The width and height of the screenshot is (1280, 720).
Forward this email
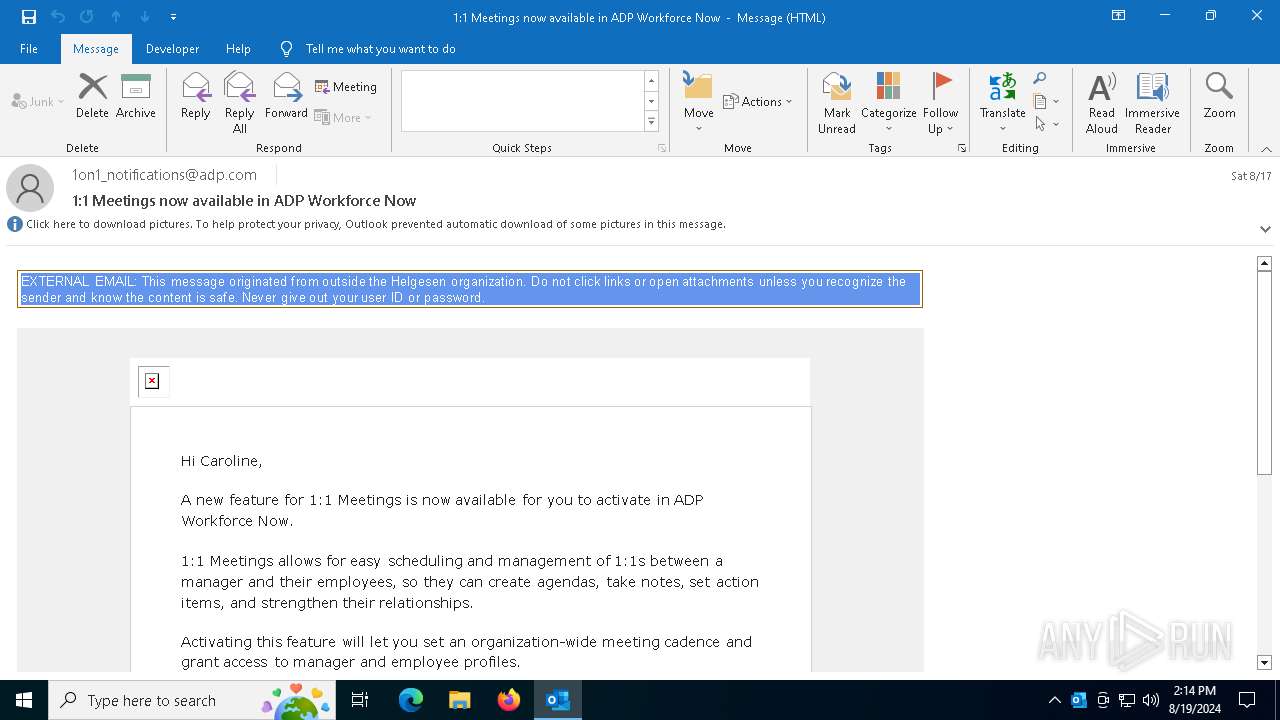(x=286, y=96)
